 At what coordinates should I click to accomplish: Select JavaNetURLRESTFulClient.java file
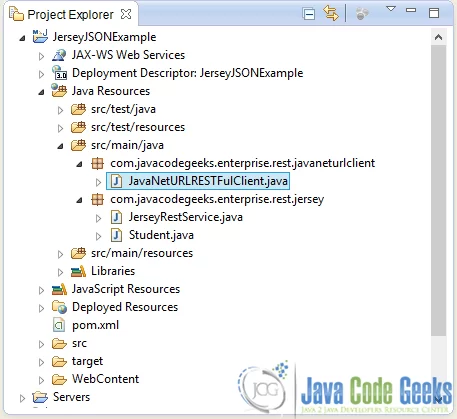(x=198, y=181)
